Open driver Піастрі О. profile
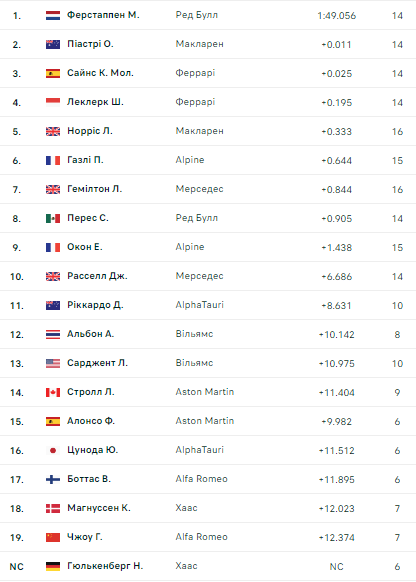 (x=90, y=44)
